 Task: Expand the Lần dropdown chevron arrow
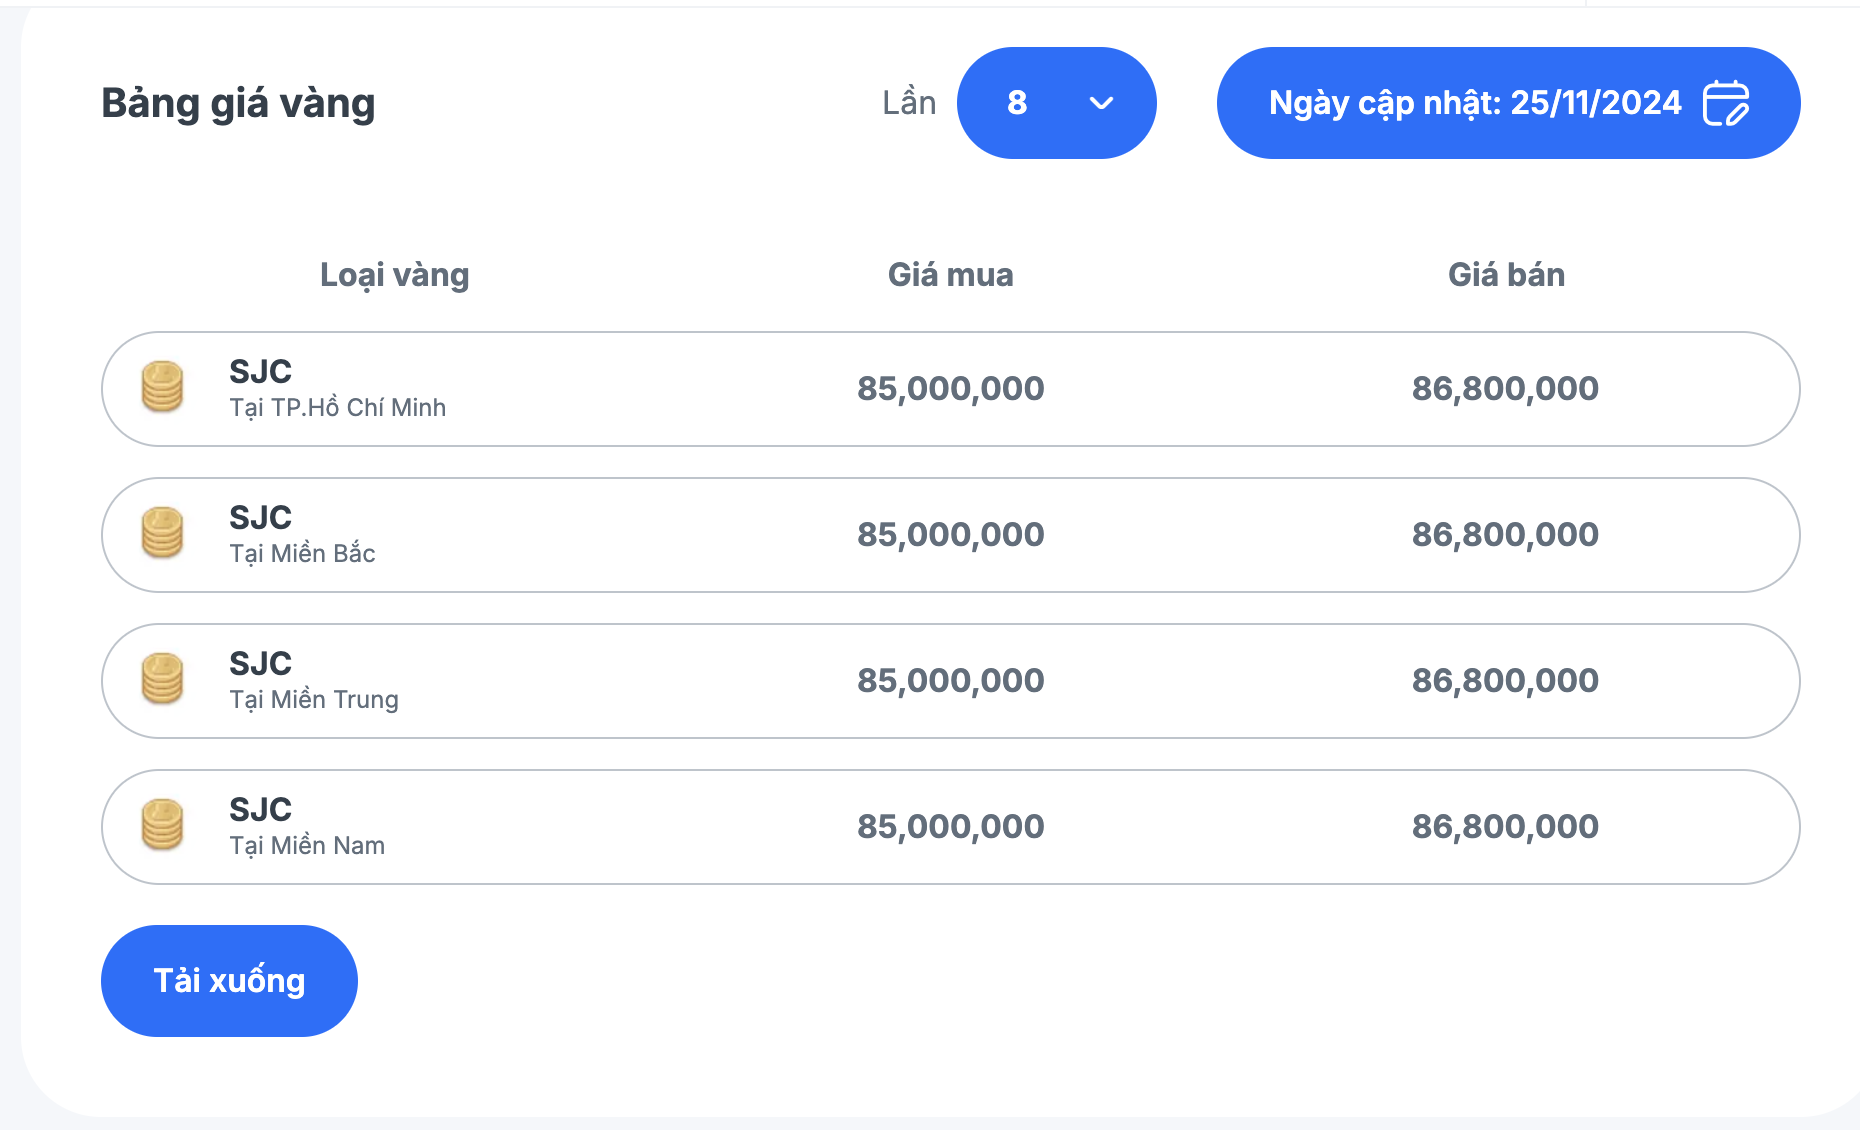point(1101,103)
